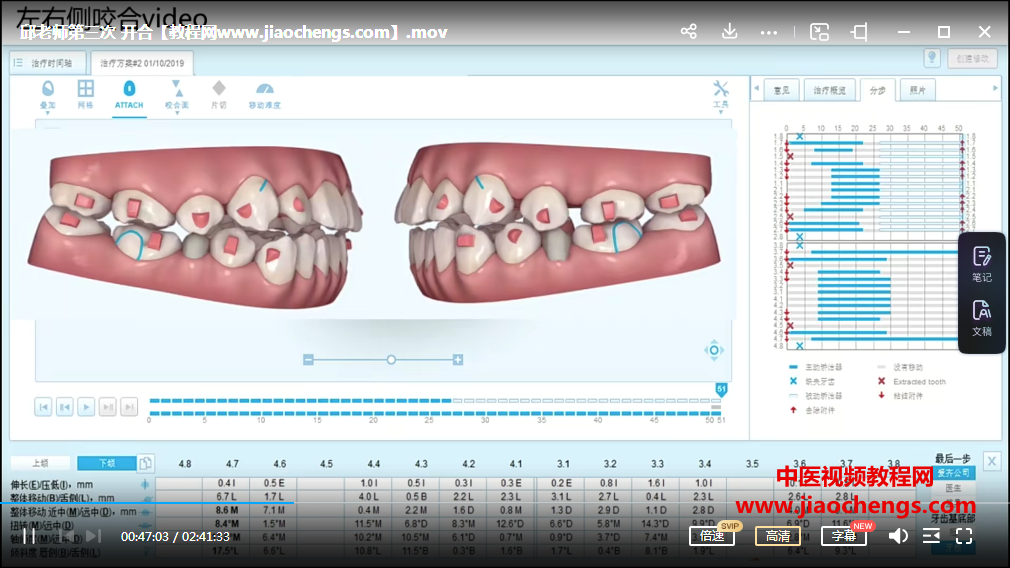Expand the arrow below the 叠加 tool

click(x=48, y=113)
